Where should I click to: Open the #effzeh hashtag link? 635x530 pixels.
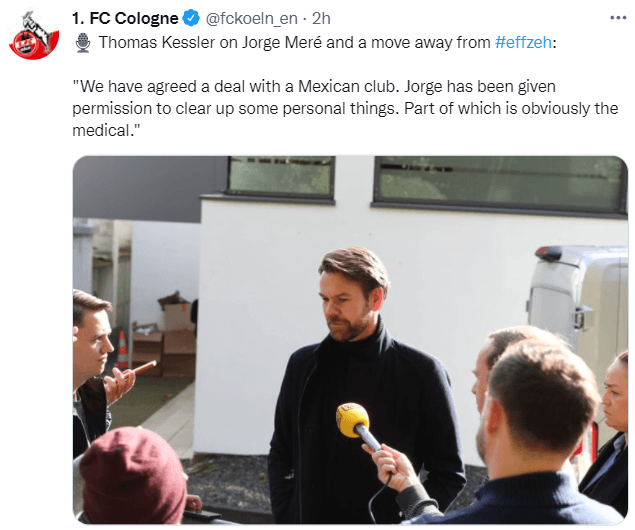coord(523,42)
